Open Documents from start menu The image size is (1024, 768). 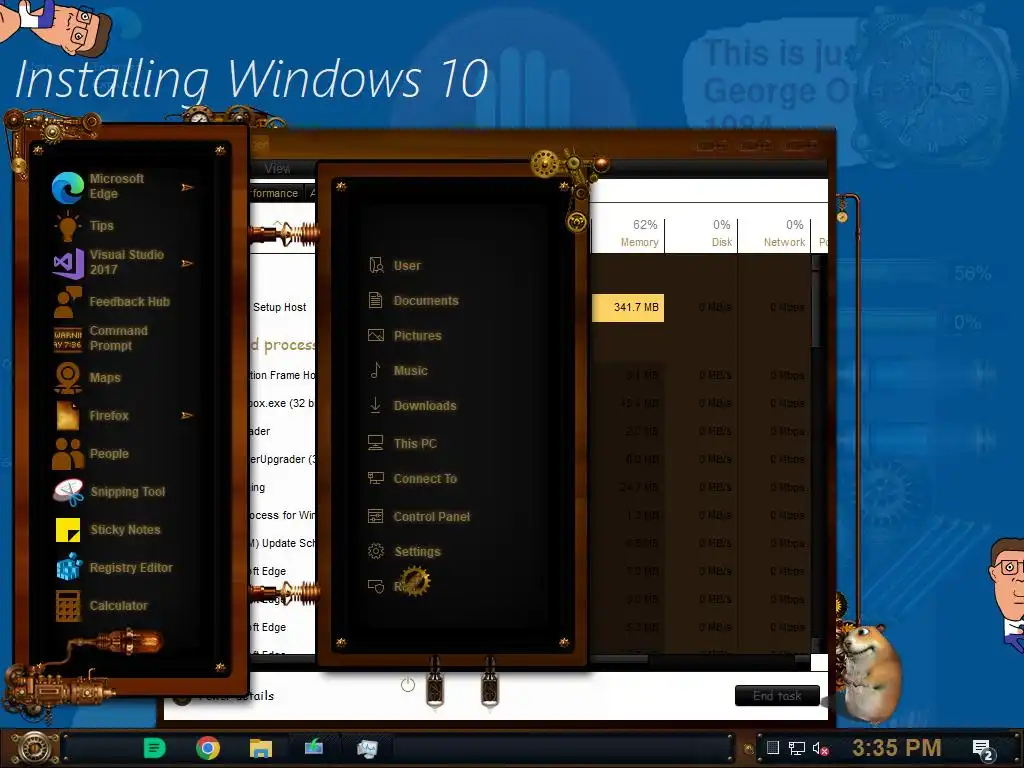(413, 300)
